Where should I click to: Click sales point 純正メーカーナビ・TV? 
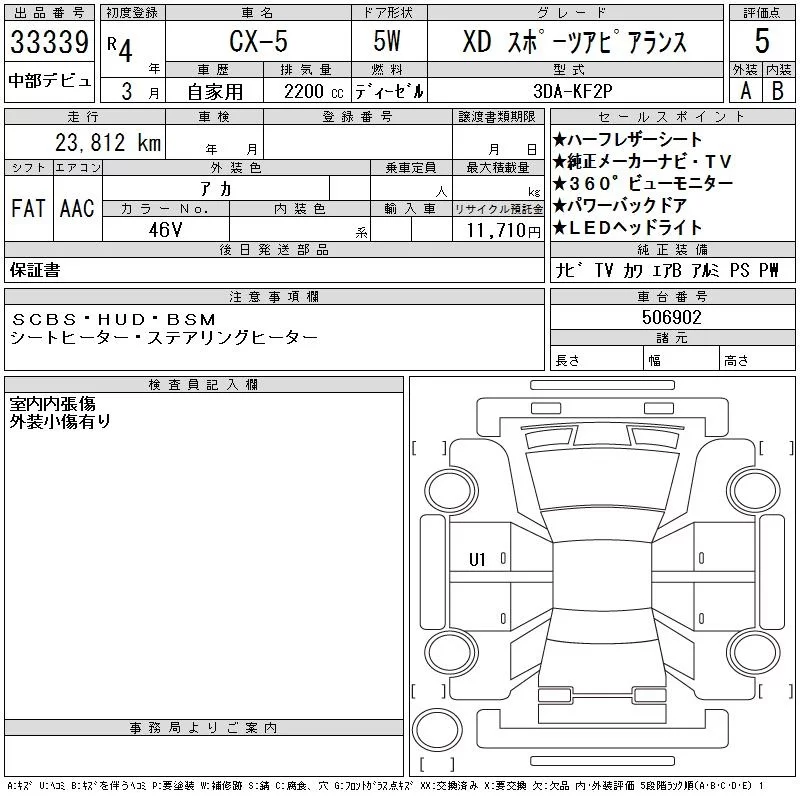(x=642, y=161)
